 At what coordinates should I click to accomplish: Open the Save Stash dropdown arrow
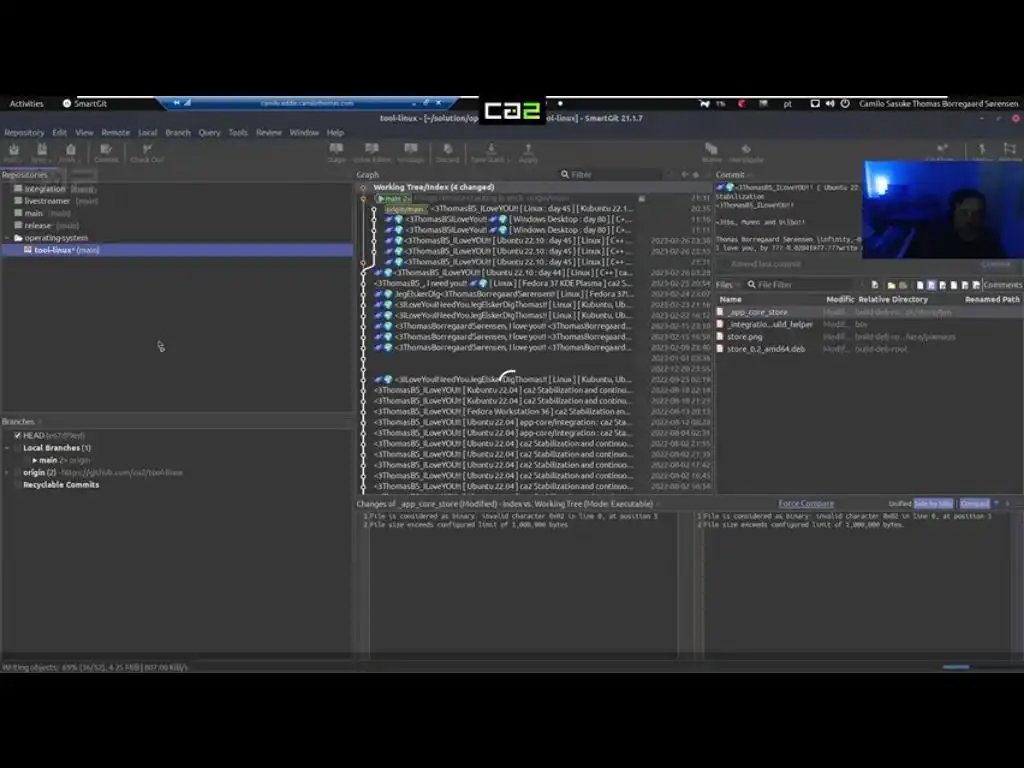[x=507, y=160]
